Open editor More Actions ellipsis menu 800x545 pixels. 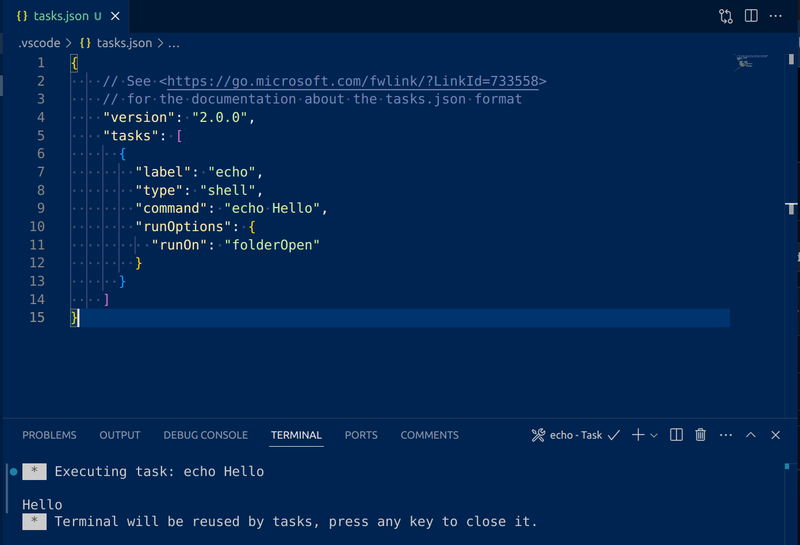(776, 16)
